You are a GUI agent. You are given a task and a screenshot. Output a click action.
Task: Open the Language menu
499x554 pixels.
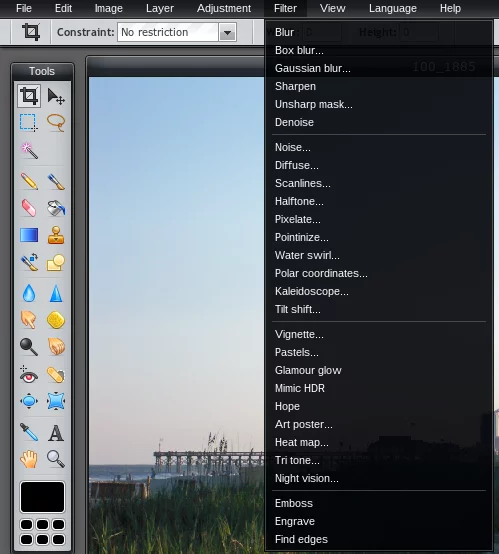pos(393,8)
